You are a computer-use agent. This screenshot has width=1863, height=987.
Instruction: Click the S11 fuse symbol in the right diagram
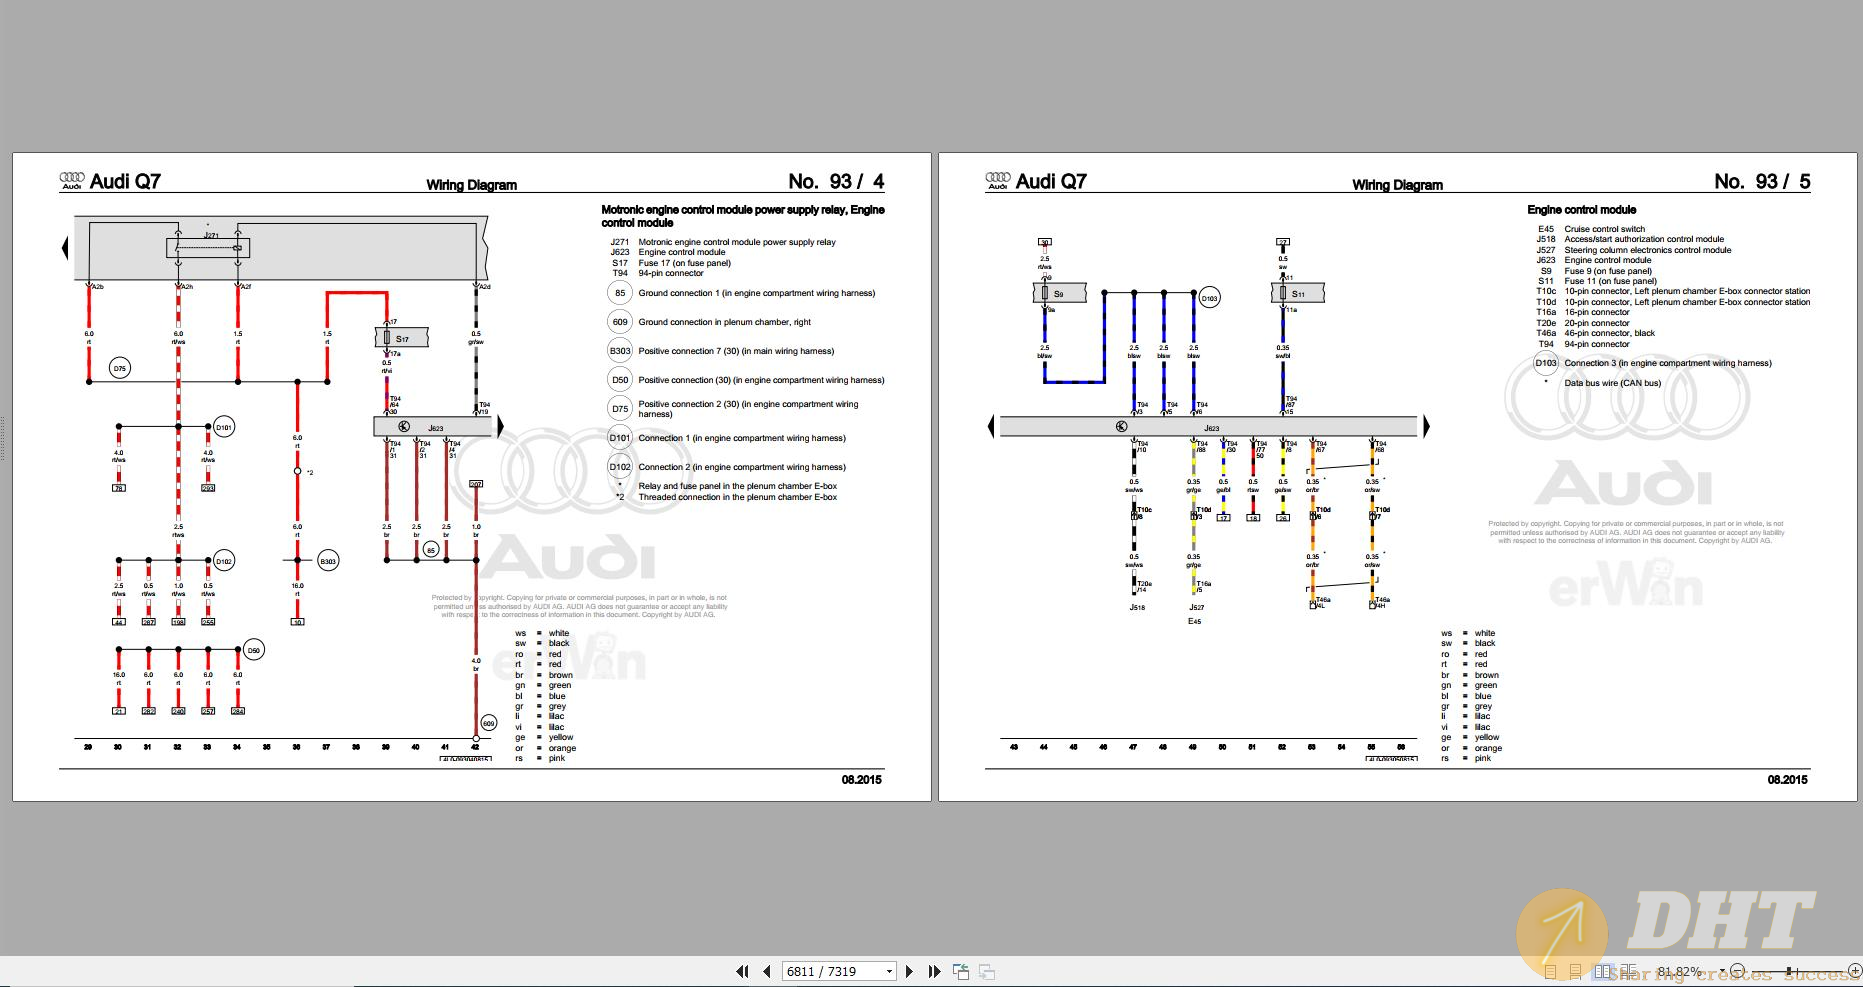point(1298,293)
